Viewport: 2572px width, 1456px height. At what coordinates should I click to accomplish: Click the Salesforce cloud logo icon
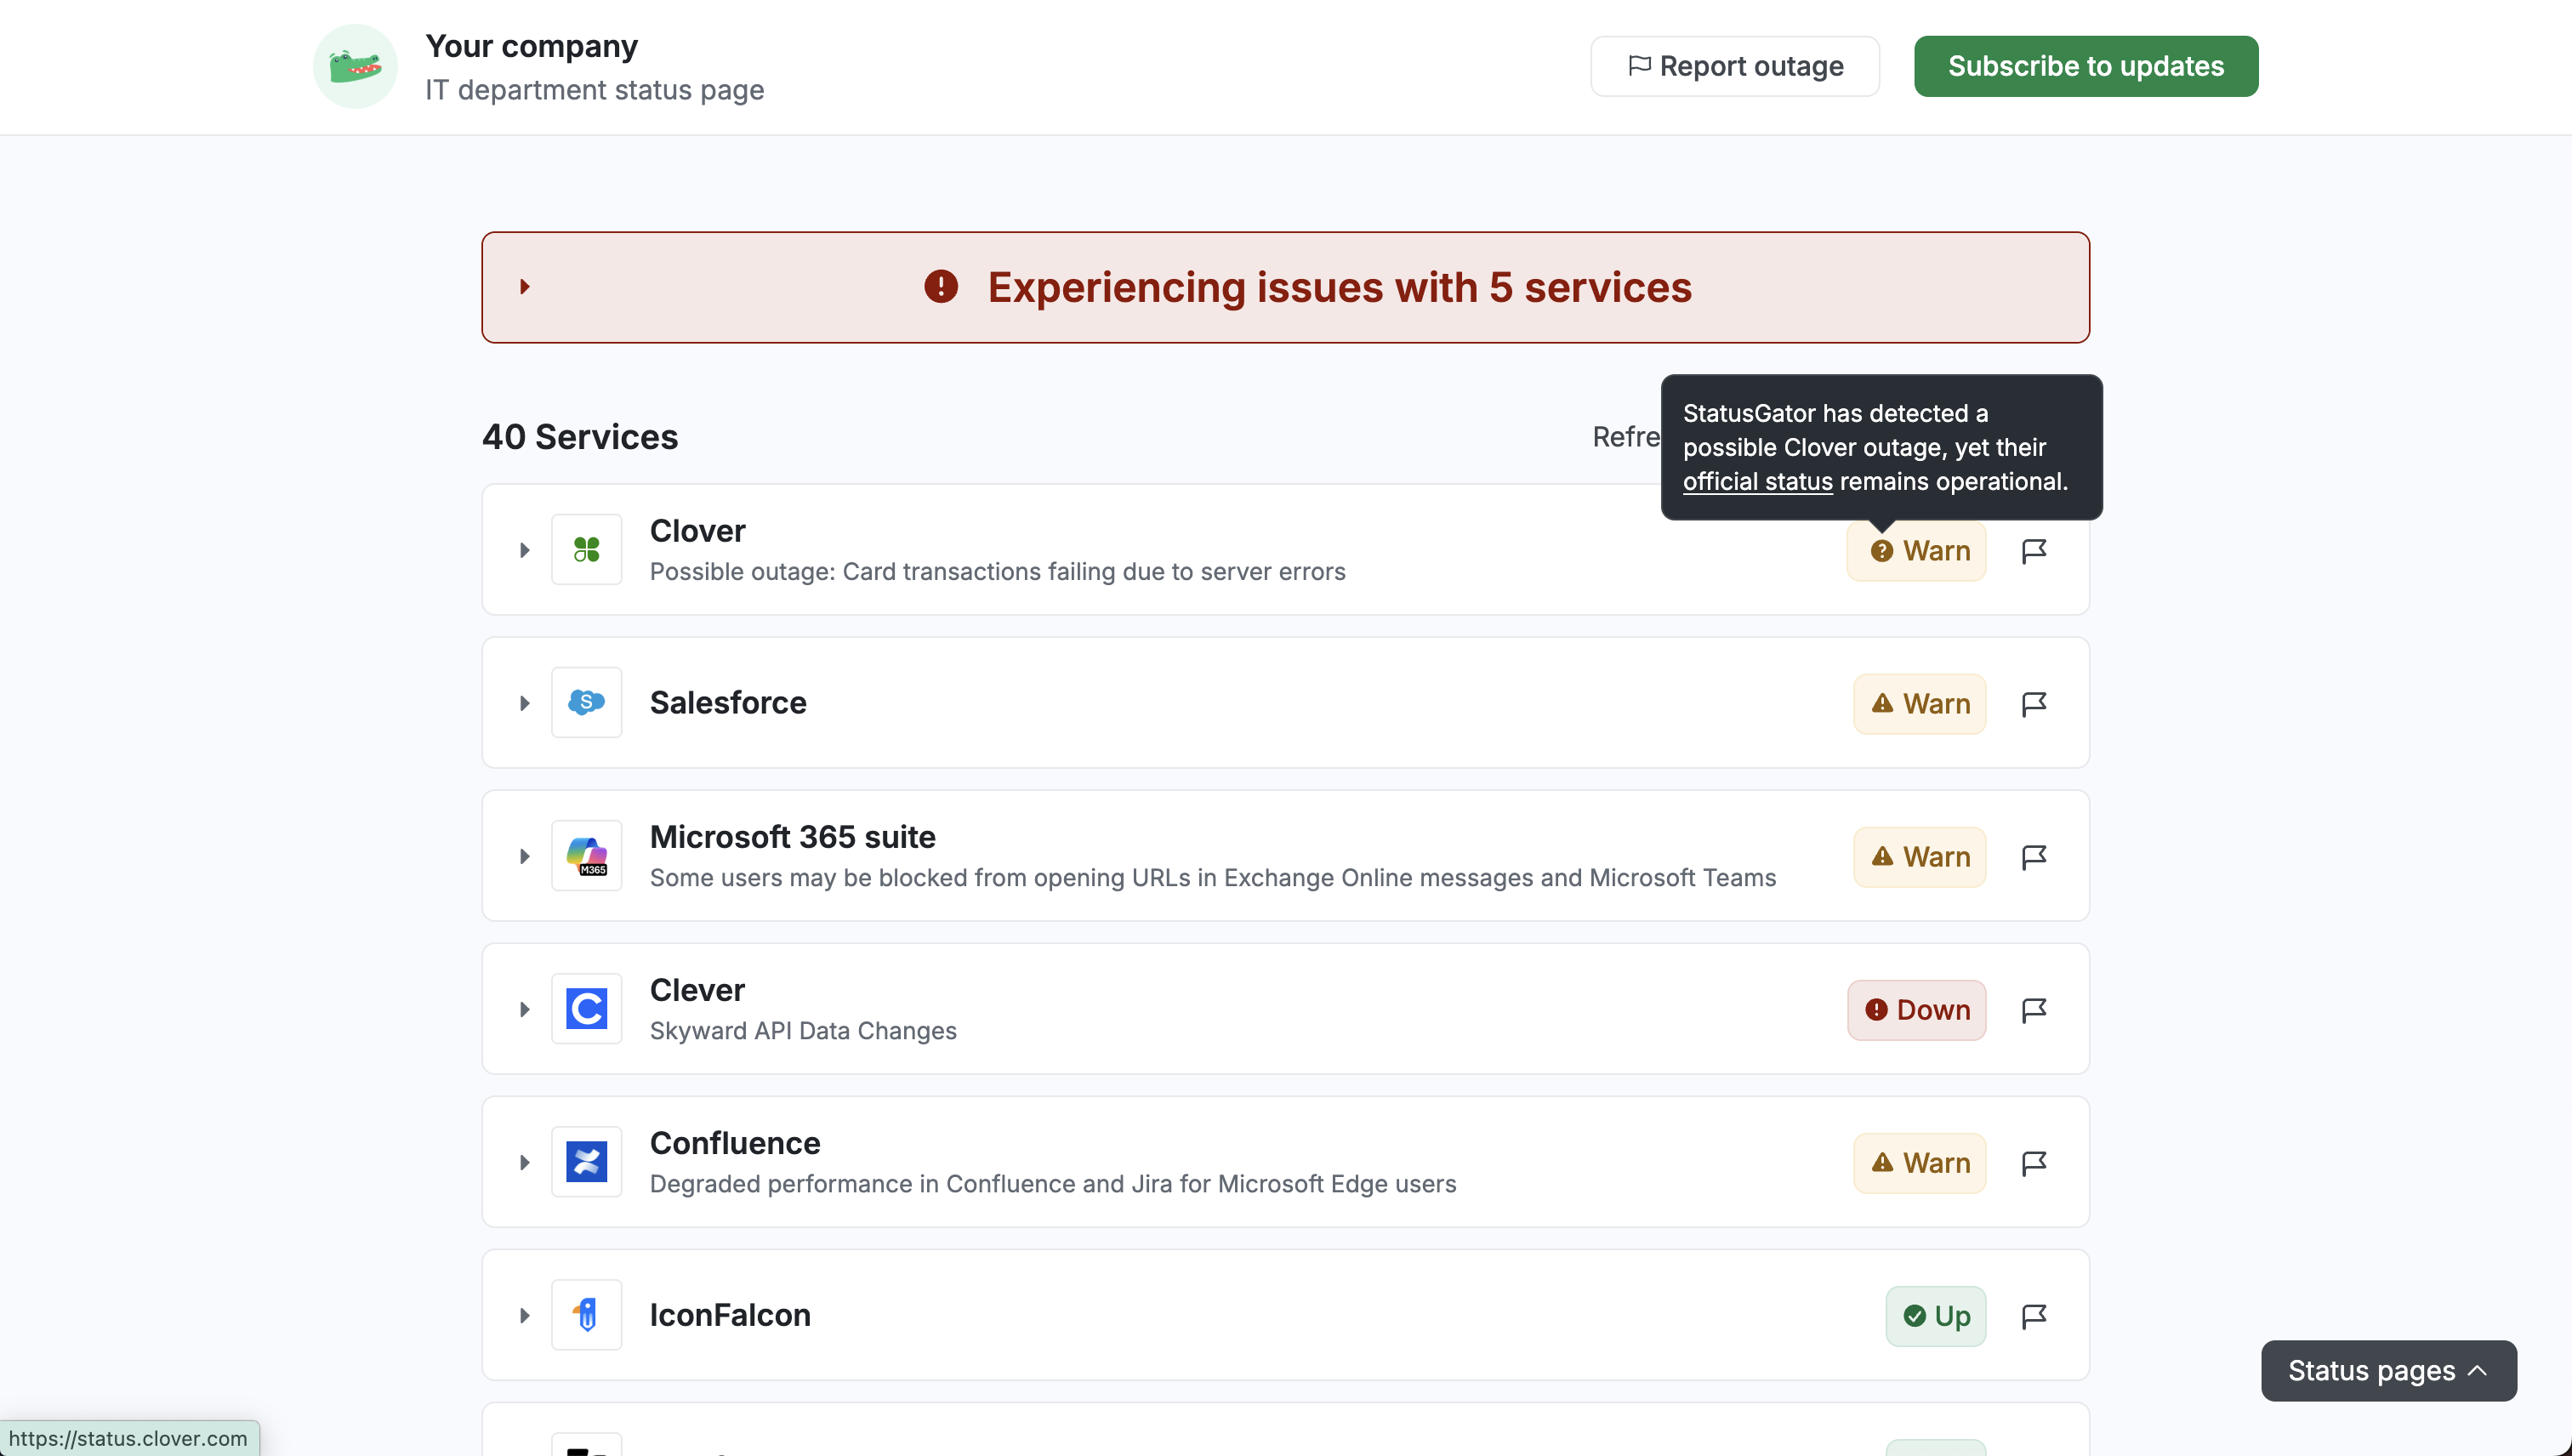pyautogui.click(x=586, y=702)
